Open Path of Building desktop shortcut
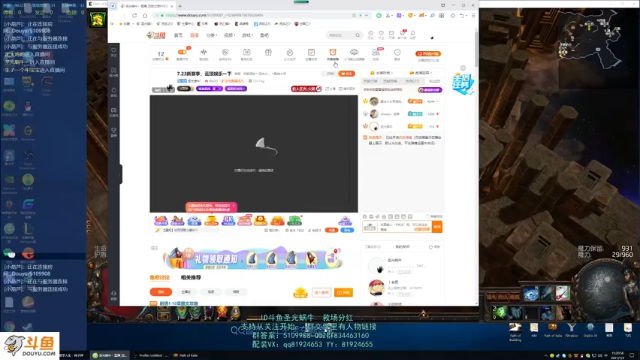This screenshot has height=360, width=640. pyautogui.click(x=515, y=331)
